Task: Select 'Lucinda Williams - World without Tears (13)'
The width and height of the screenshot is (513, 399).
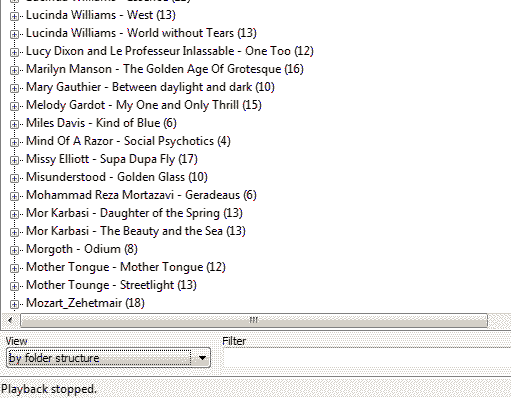Action: [x=141, y=33]
